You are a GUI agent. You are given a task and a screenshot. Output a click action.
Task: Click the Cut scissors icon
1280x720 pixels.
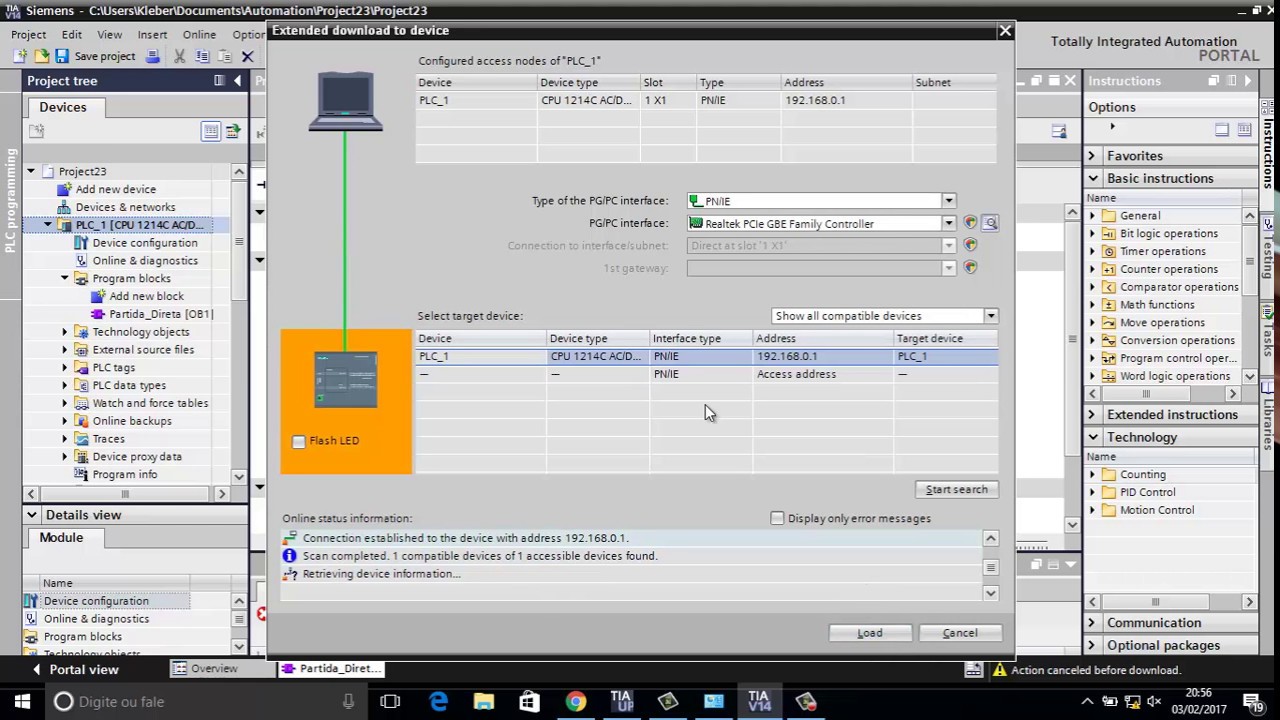pos(179,56)
